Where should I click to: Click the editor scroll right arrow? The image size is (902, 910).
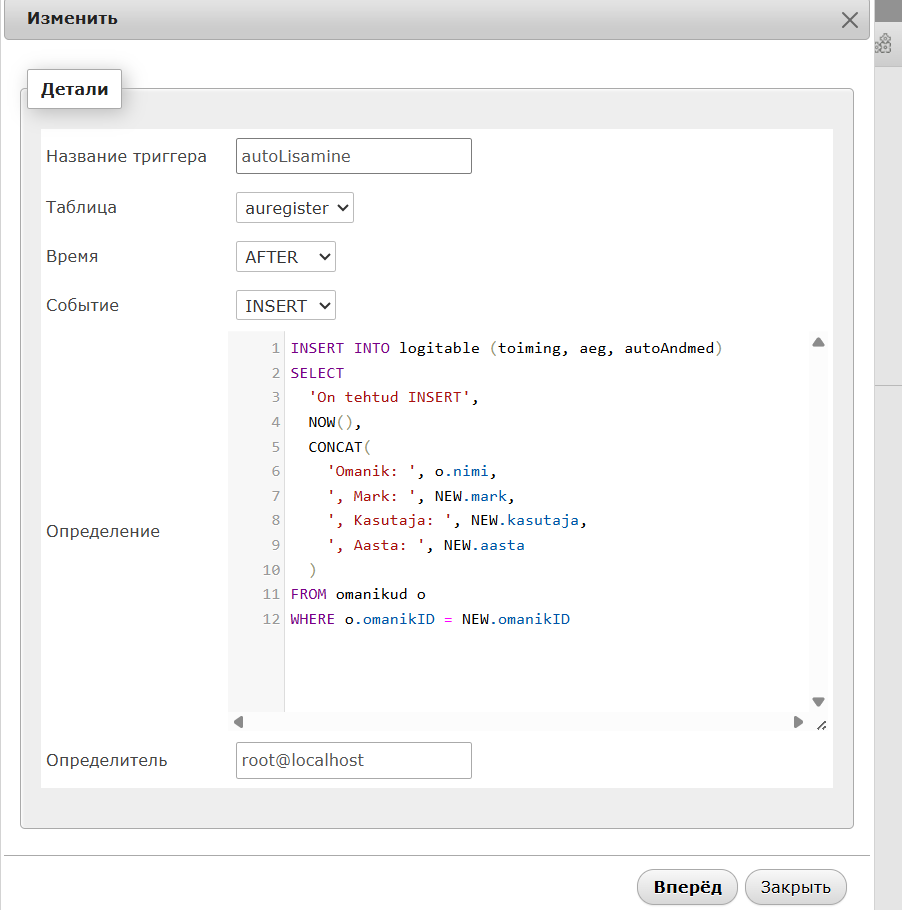tap(798, 722)
